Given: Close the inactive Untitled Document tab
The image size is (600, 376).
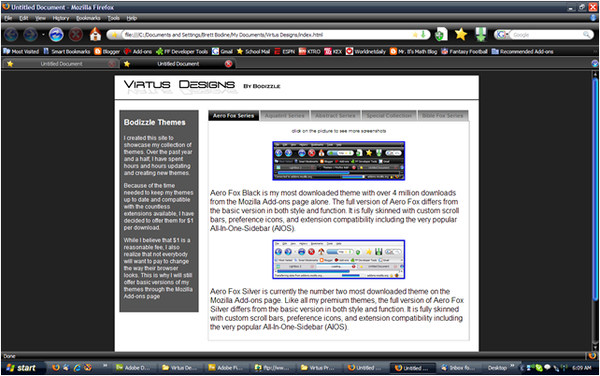Looking at the screenshot, I should pyautogui.click(x=112, y=64).
